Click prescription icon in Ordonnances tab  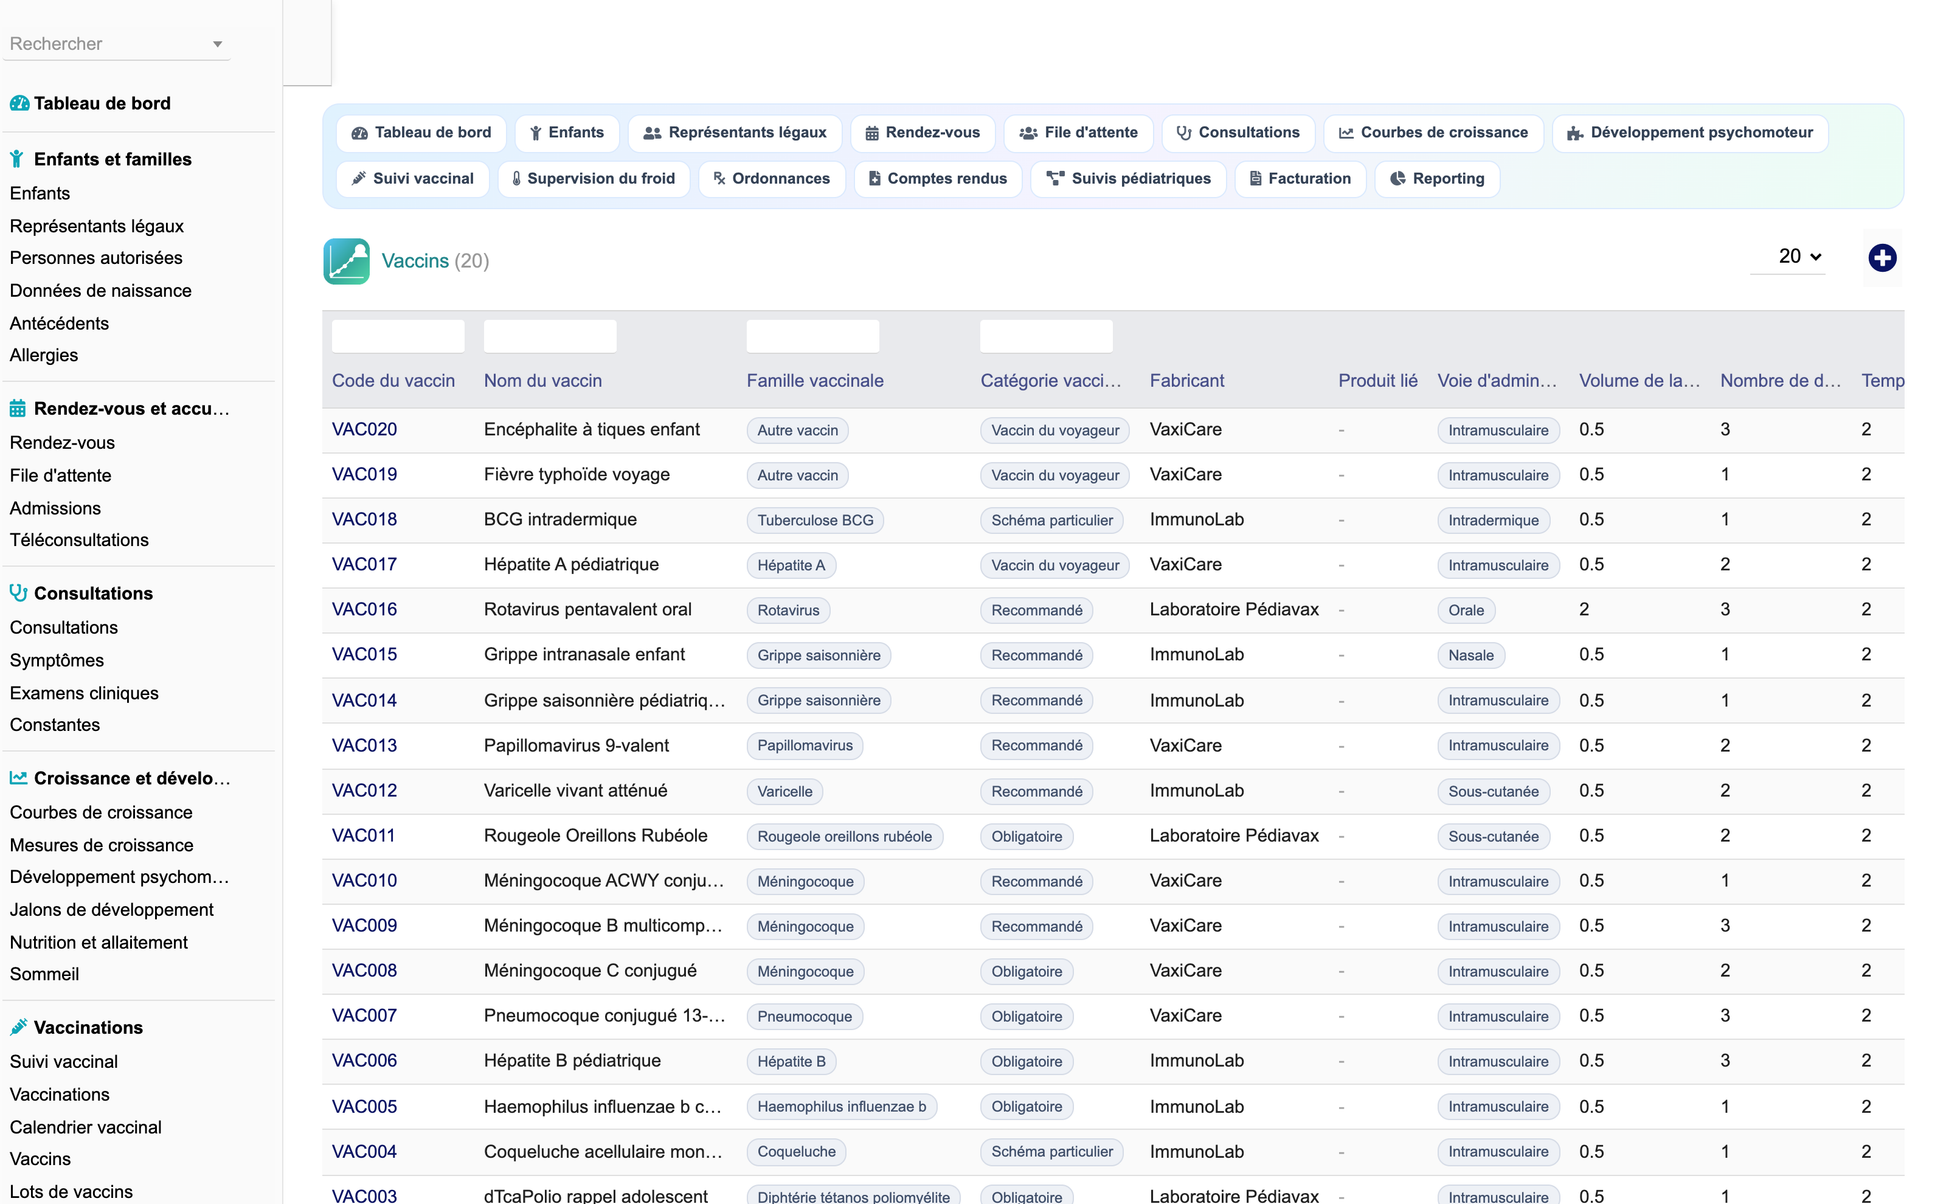click(x=719, y=179)
